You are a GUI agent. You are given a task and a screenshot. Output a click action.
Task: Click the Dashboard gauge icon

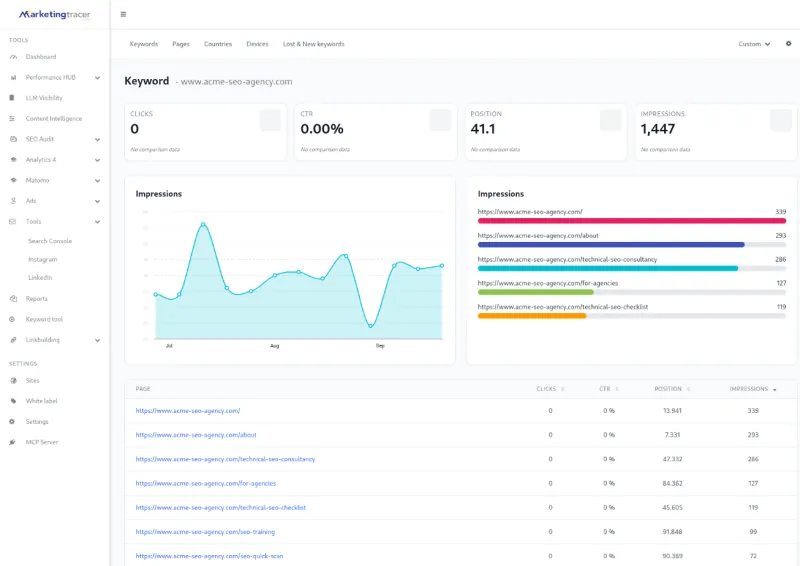point(13,57)
